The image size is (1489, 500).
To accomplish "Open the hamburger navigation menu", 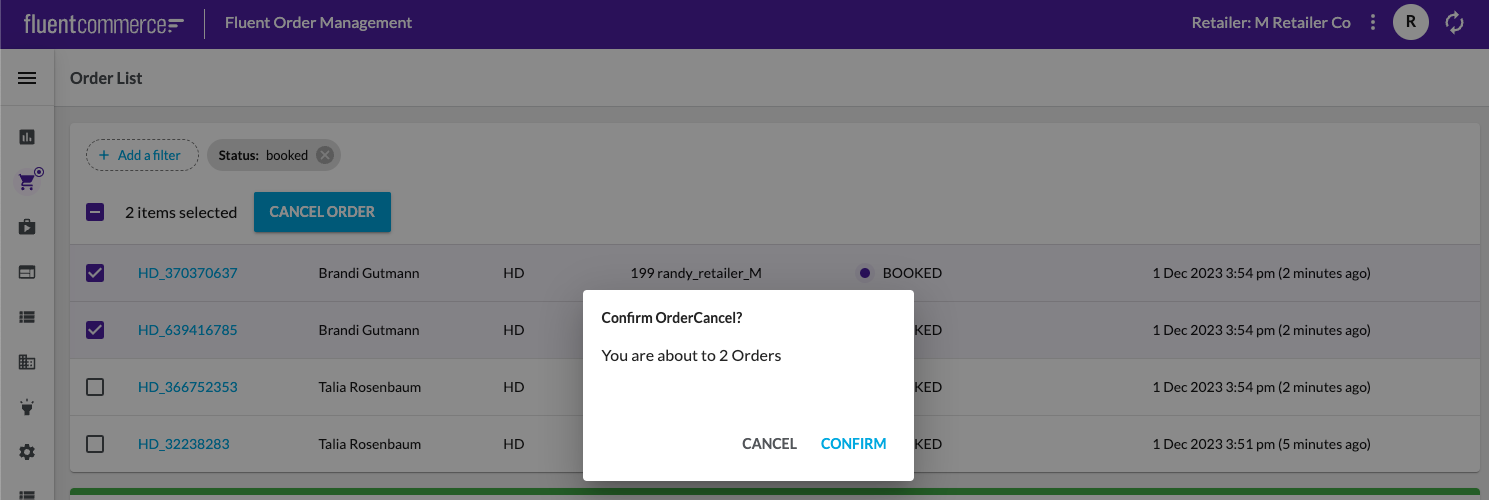I will point(27,78).
